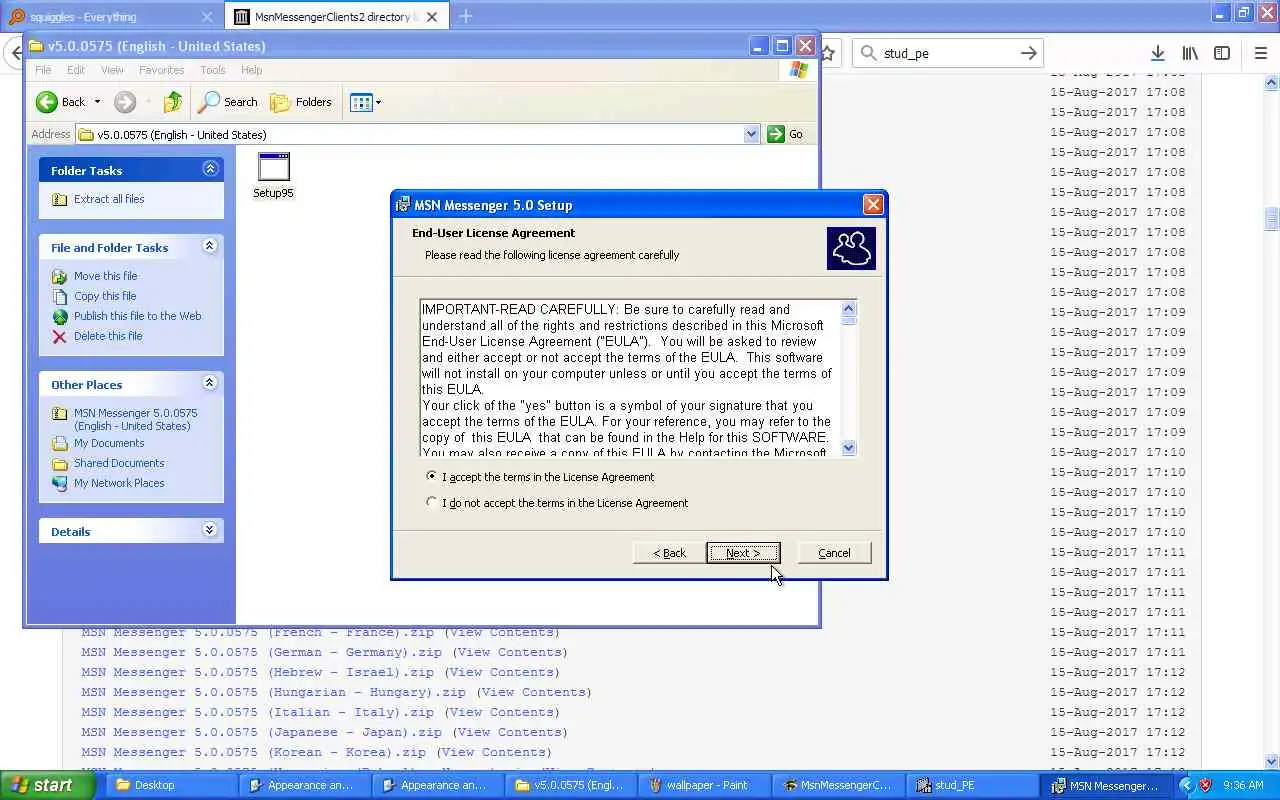Open the Help menu in Explorer

tap(251, 70)
